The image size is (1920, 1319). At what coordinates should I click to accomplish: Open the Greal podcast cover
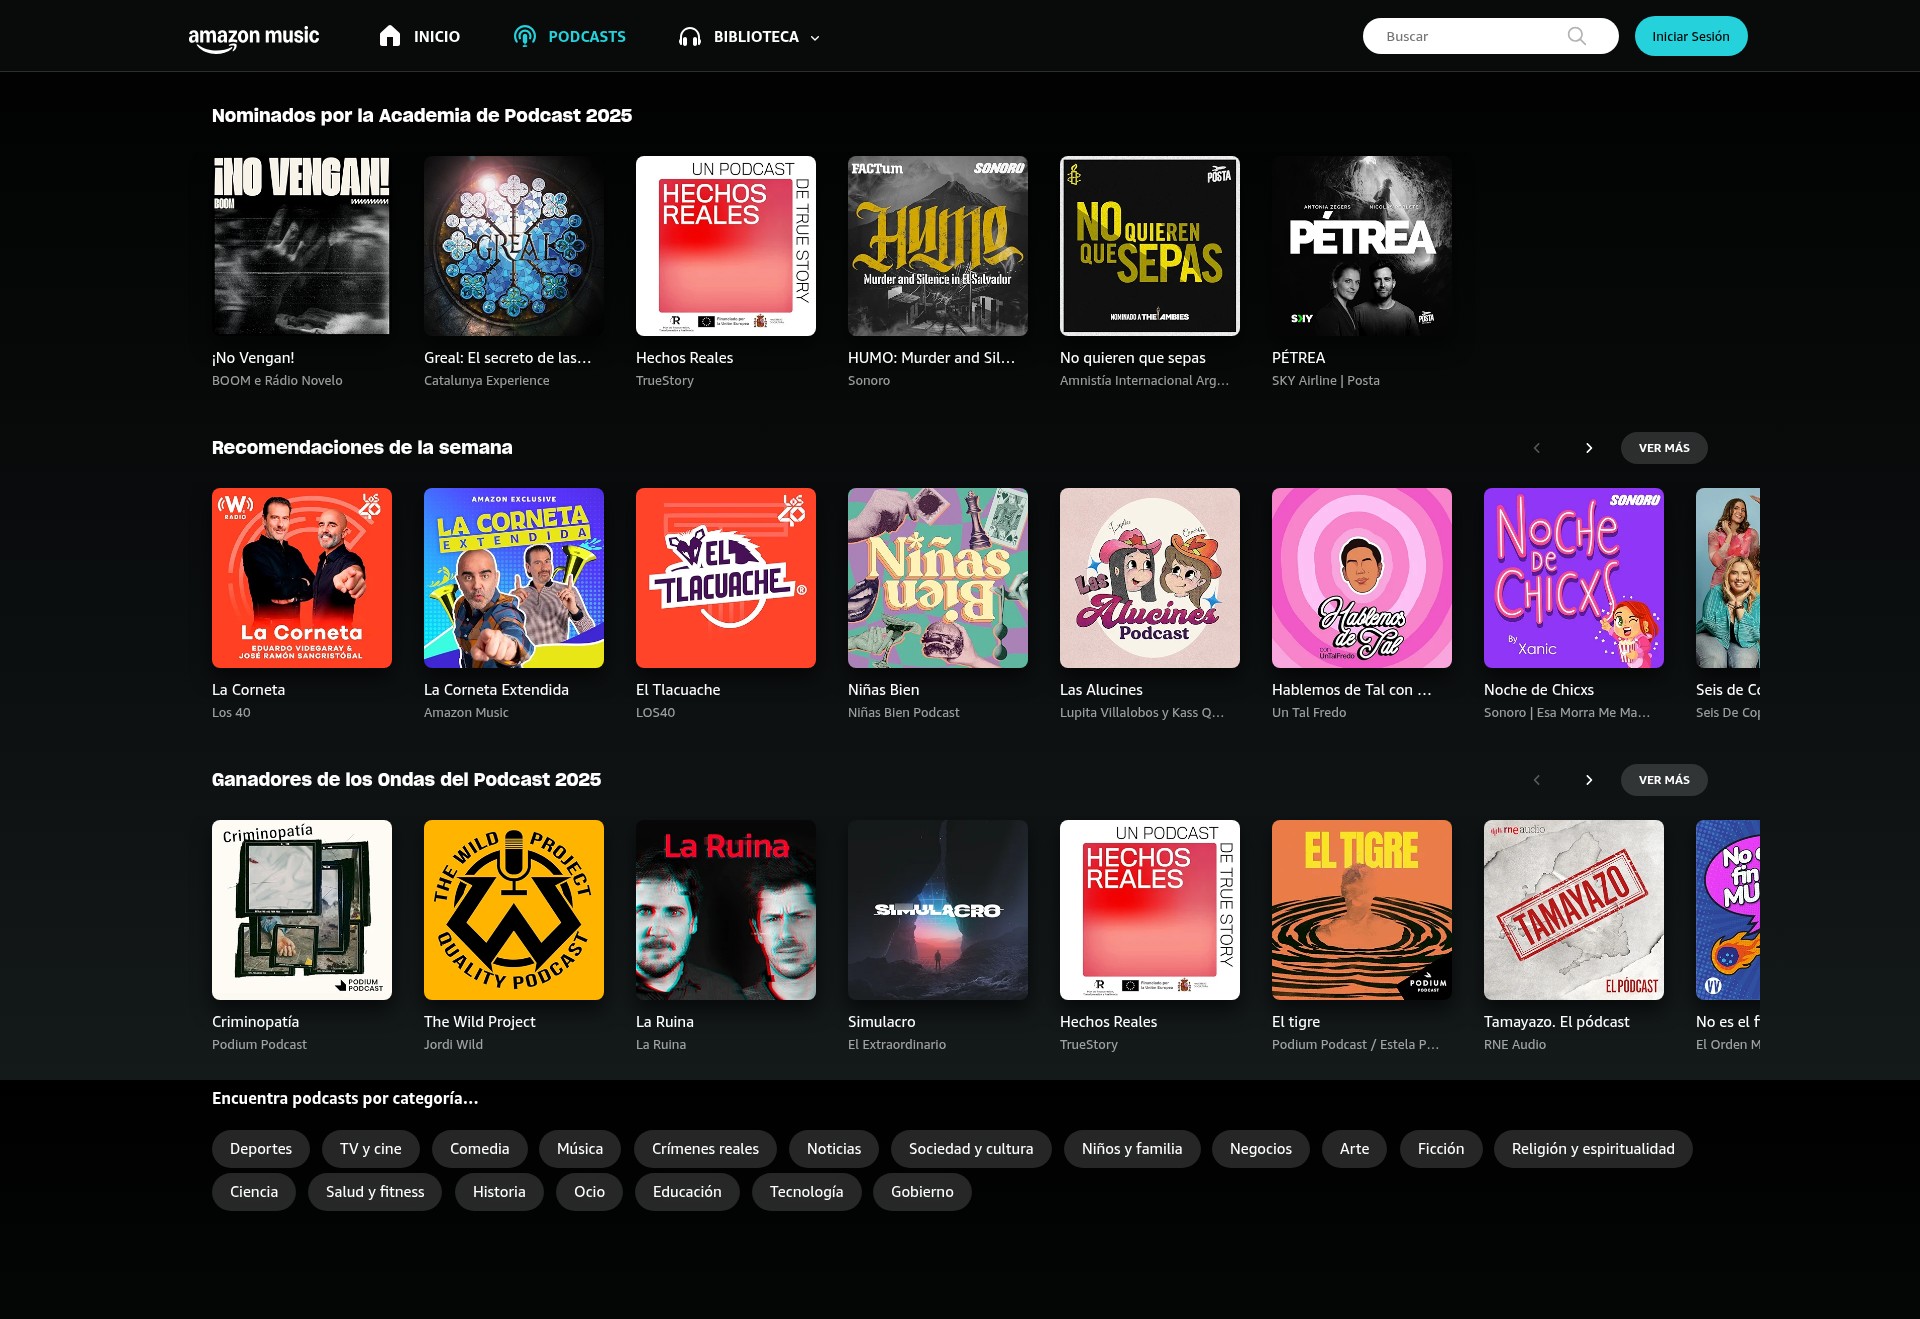(514, 246)
